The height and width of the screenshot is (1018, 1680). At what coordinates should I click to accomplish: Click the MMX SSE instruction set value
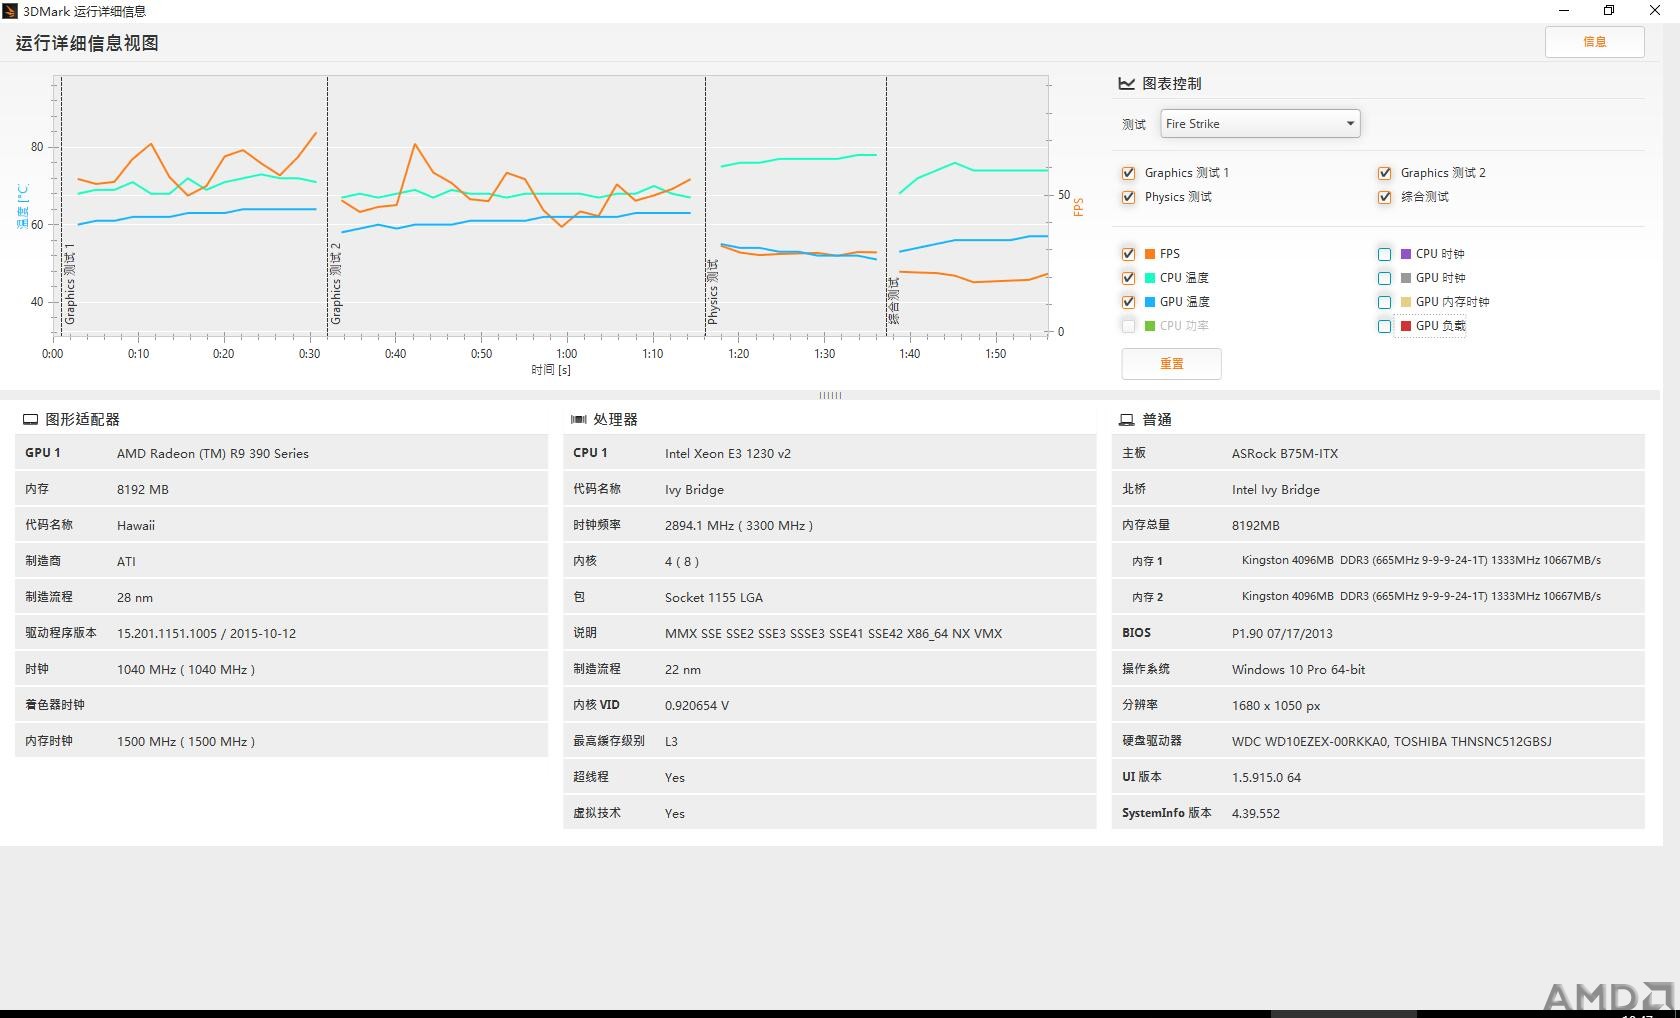pyautogui.click(x=833, y=634)
